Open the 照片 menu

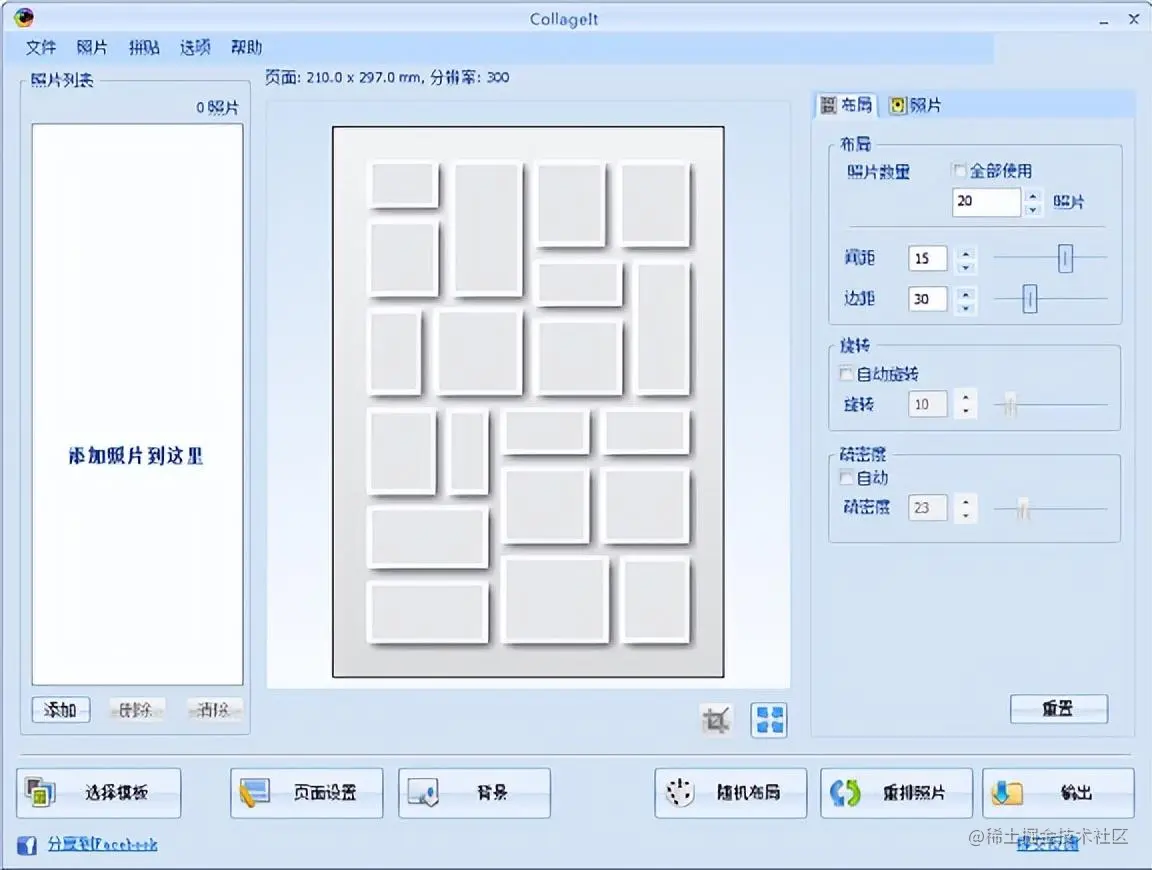click(x=92, y=48)
